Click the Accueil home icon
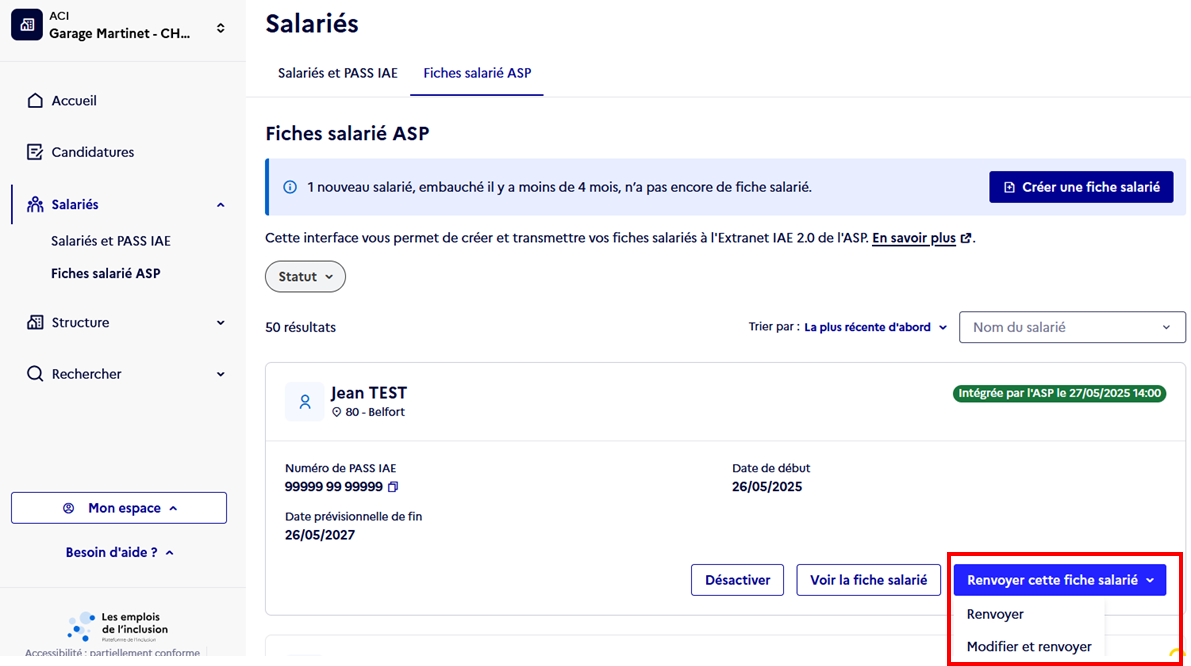The image size is (1191, 666). coord(35,101)
